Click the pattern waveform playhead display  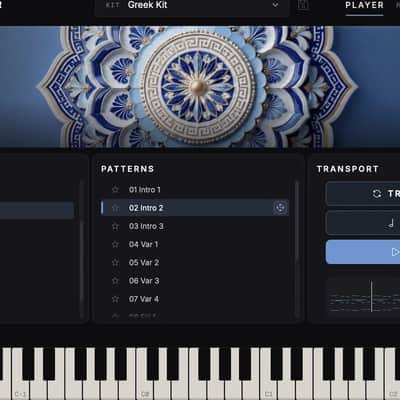click(x=363, y=296)
